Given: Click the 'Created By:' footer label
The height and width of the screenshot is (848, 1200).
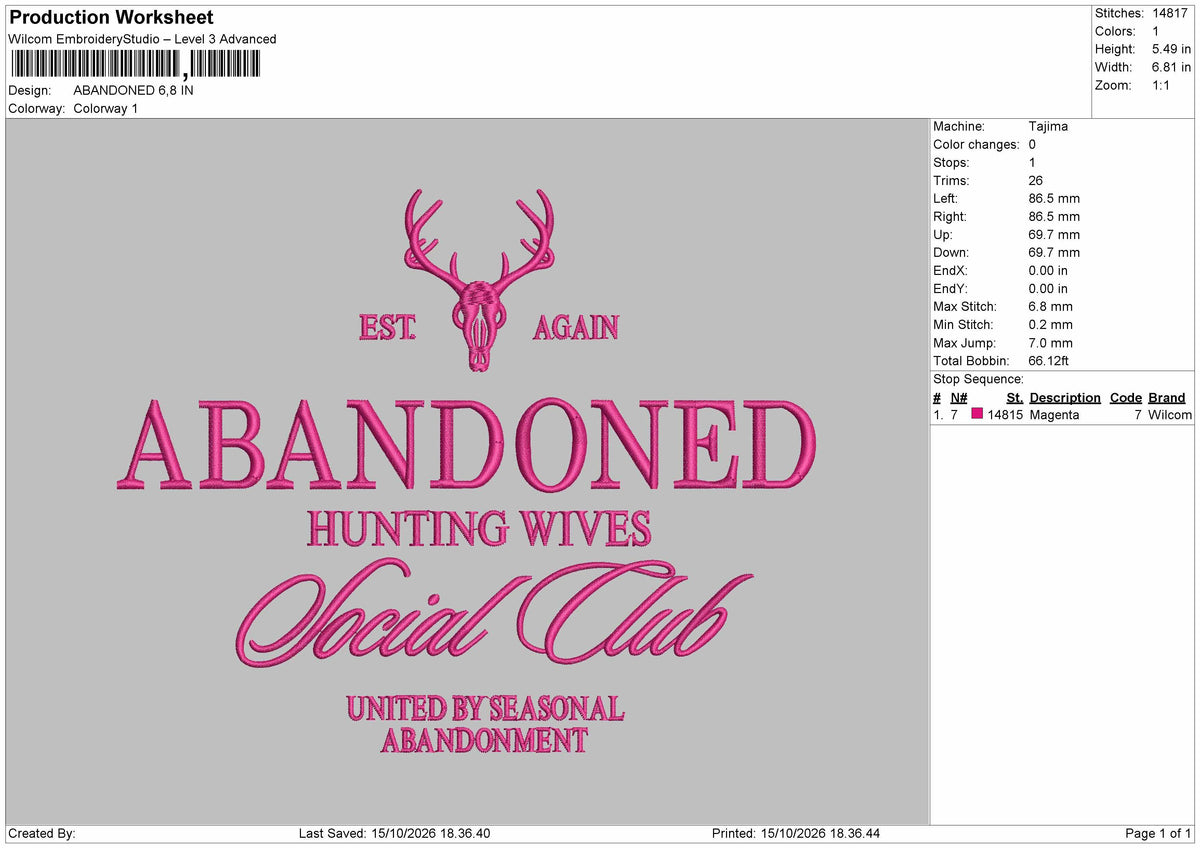Looking at the screenshot, I should [42, 833].
